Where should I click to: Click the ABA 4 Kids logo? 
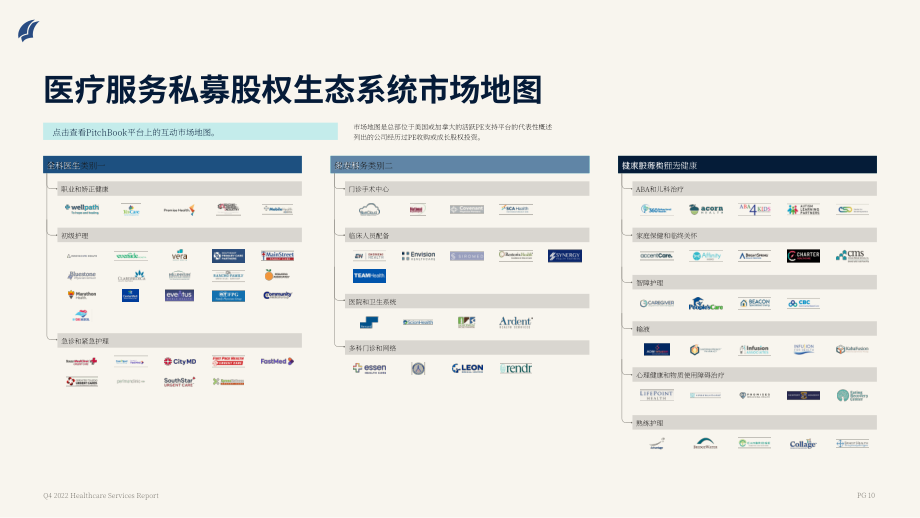click(754, 209)
